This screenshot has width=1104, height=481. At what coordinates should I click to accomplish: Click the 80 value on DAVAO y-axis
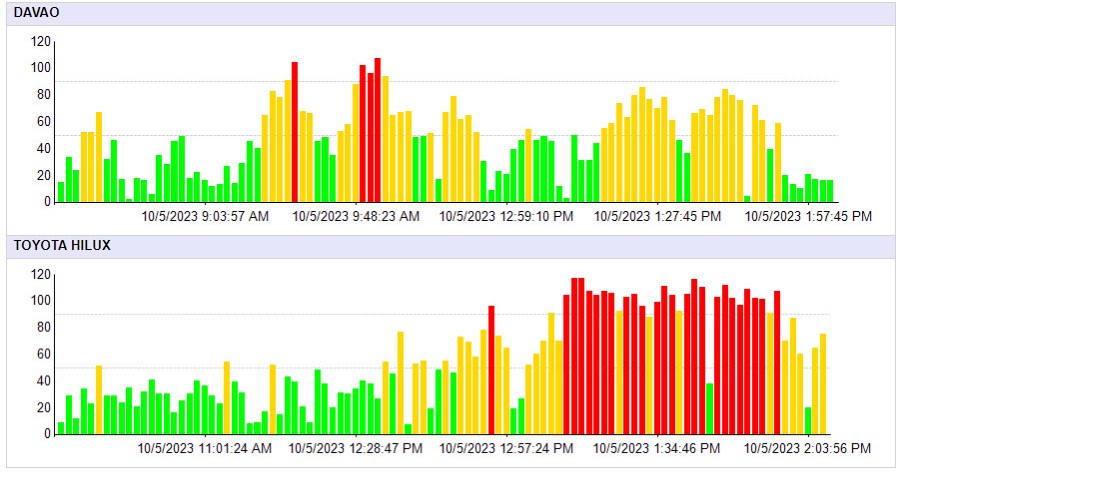pos(44,95)
